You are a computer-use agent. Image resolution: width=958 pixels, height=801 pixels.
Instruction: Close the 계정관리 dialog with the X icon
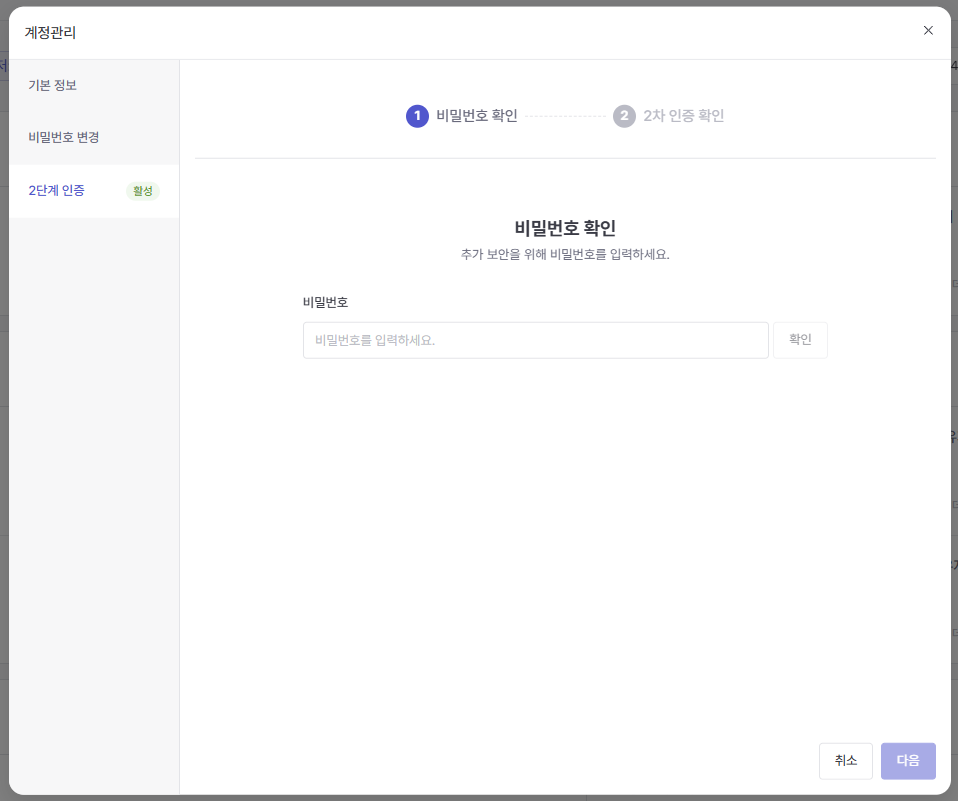click(928, 31)
